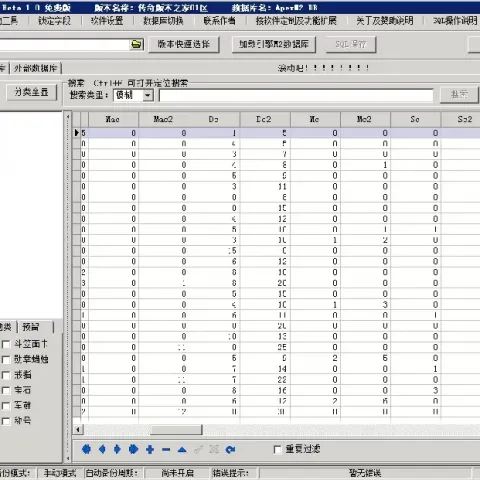Open the 按软件定制及功能扩展 menu

coord(296,21)
